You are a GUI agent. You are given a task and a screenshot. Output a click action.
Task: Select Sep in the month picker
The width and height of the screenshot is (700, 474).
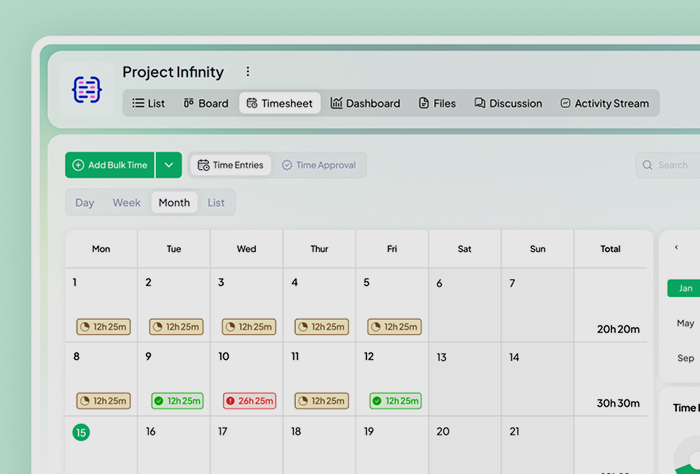pyautogui.click(x=685, y=358)
